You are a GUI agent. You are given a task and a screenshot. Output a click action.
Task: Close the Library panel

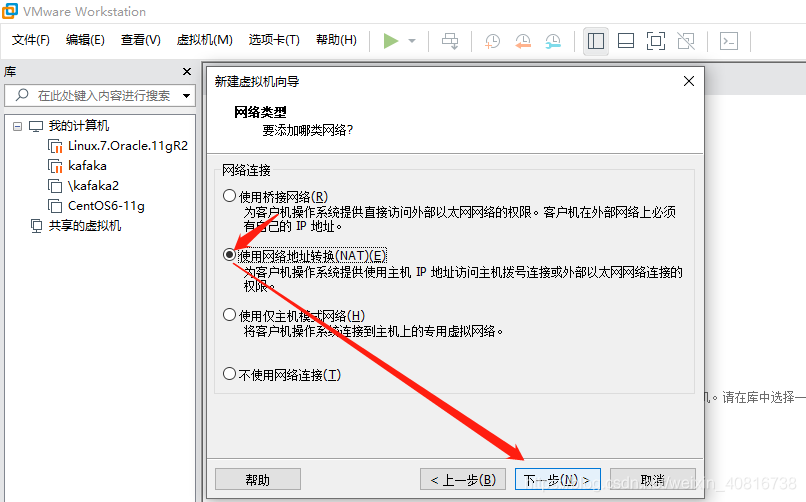(x=187, y=71)
